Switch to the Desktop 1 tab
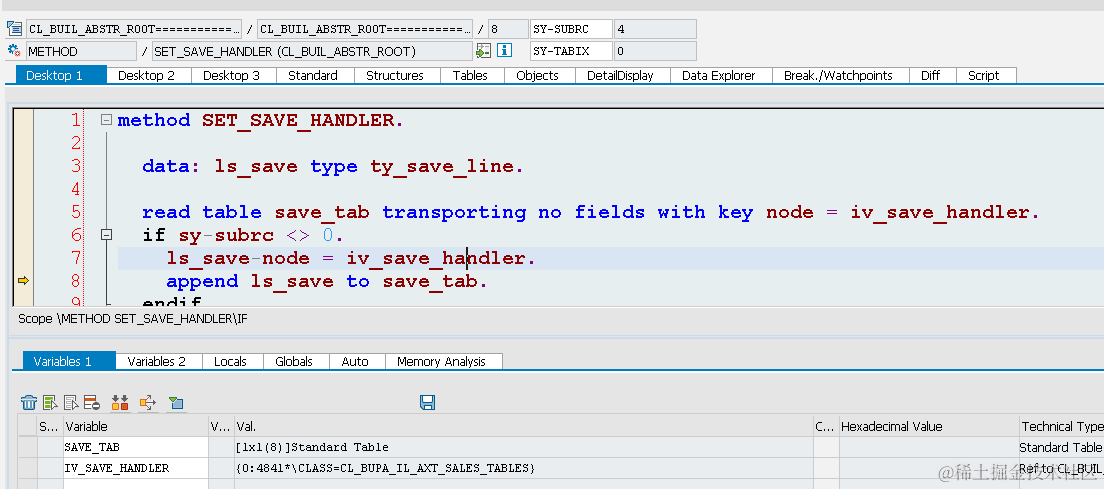This screenshot has height=489, width=1104. [61, 75]
